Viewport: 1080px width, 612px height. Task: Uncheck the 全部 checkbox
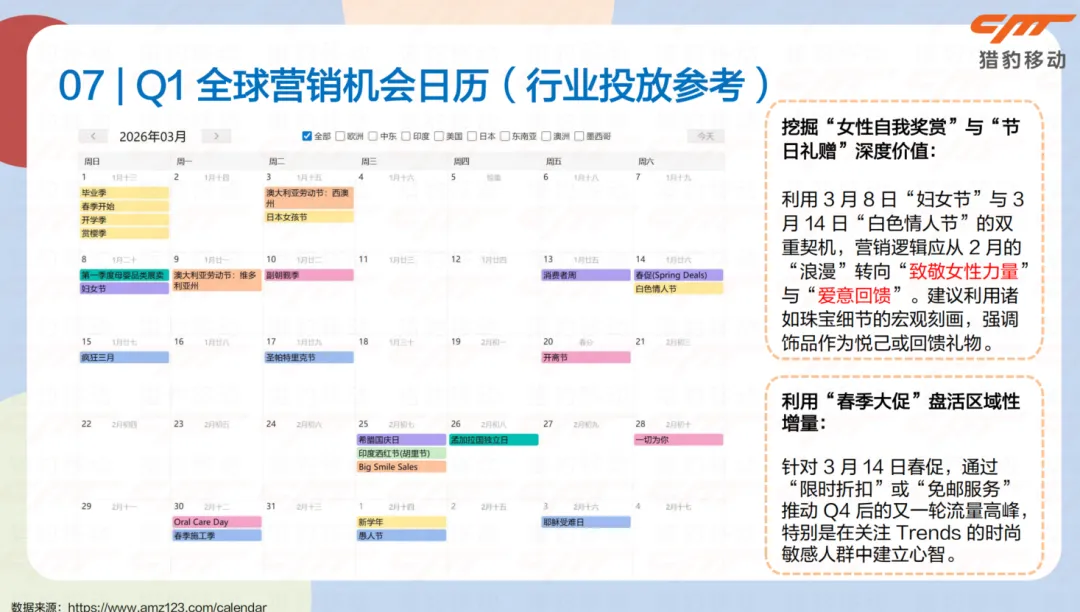[x=307, y=136]
